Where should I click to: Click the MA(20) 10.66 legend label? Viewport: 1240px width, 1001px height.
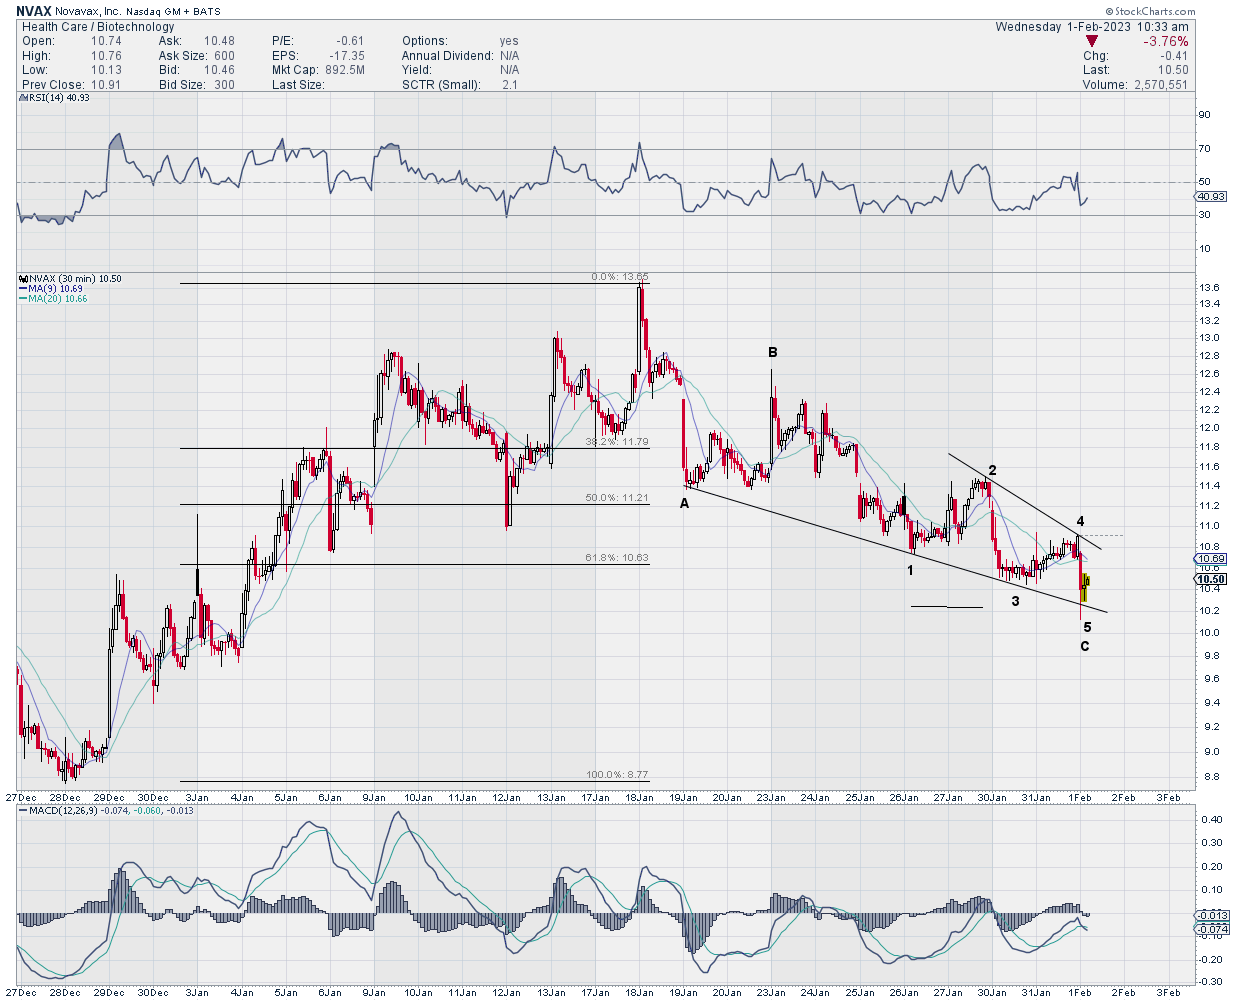click(x=57, y=298)
